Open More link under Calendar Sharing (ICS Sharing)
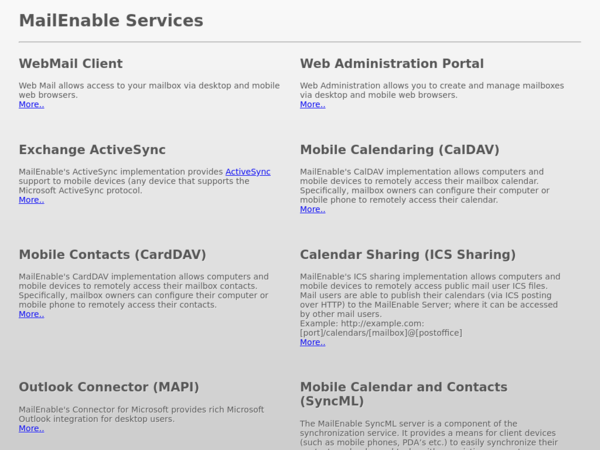This screenshot has height=450, width=600. pos(313,342)
